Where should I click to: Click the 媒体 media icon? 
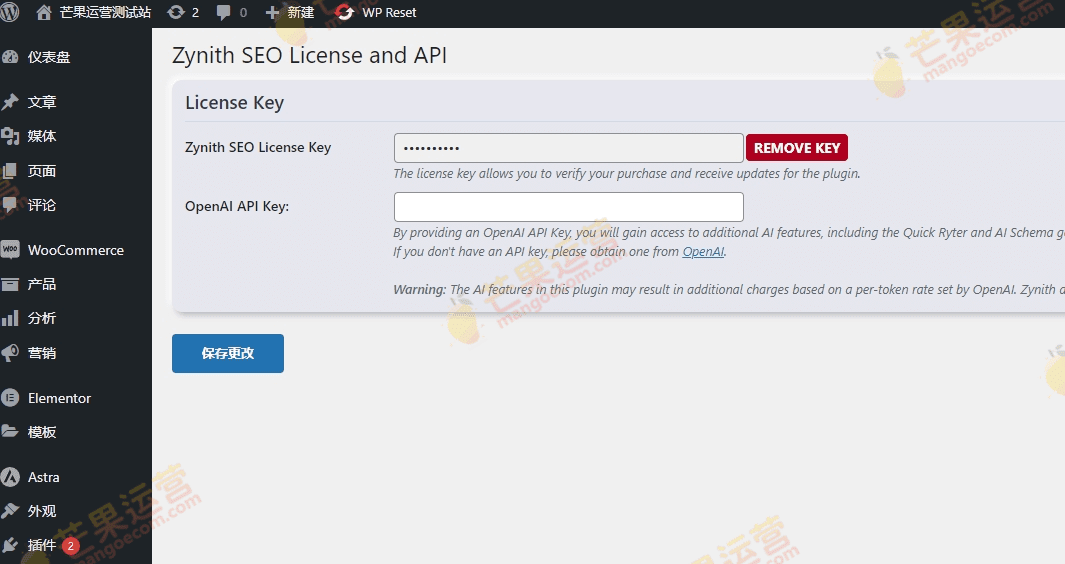(x=10, y=136)
